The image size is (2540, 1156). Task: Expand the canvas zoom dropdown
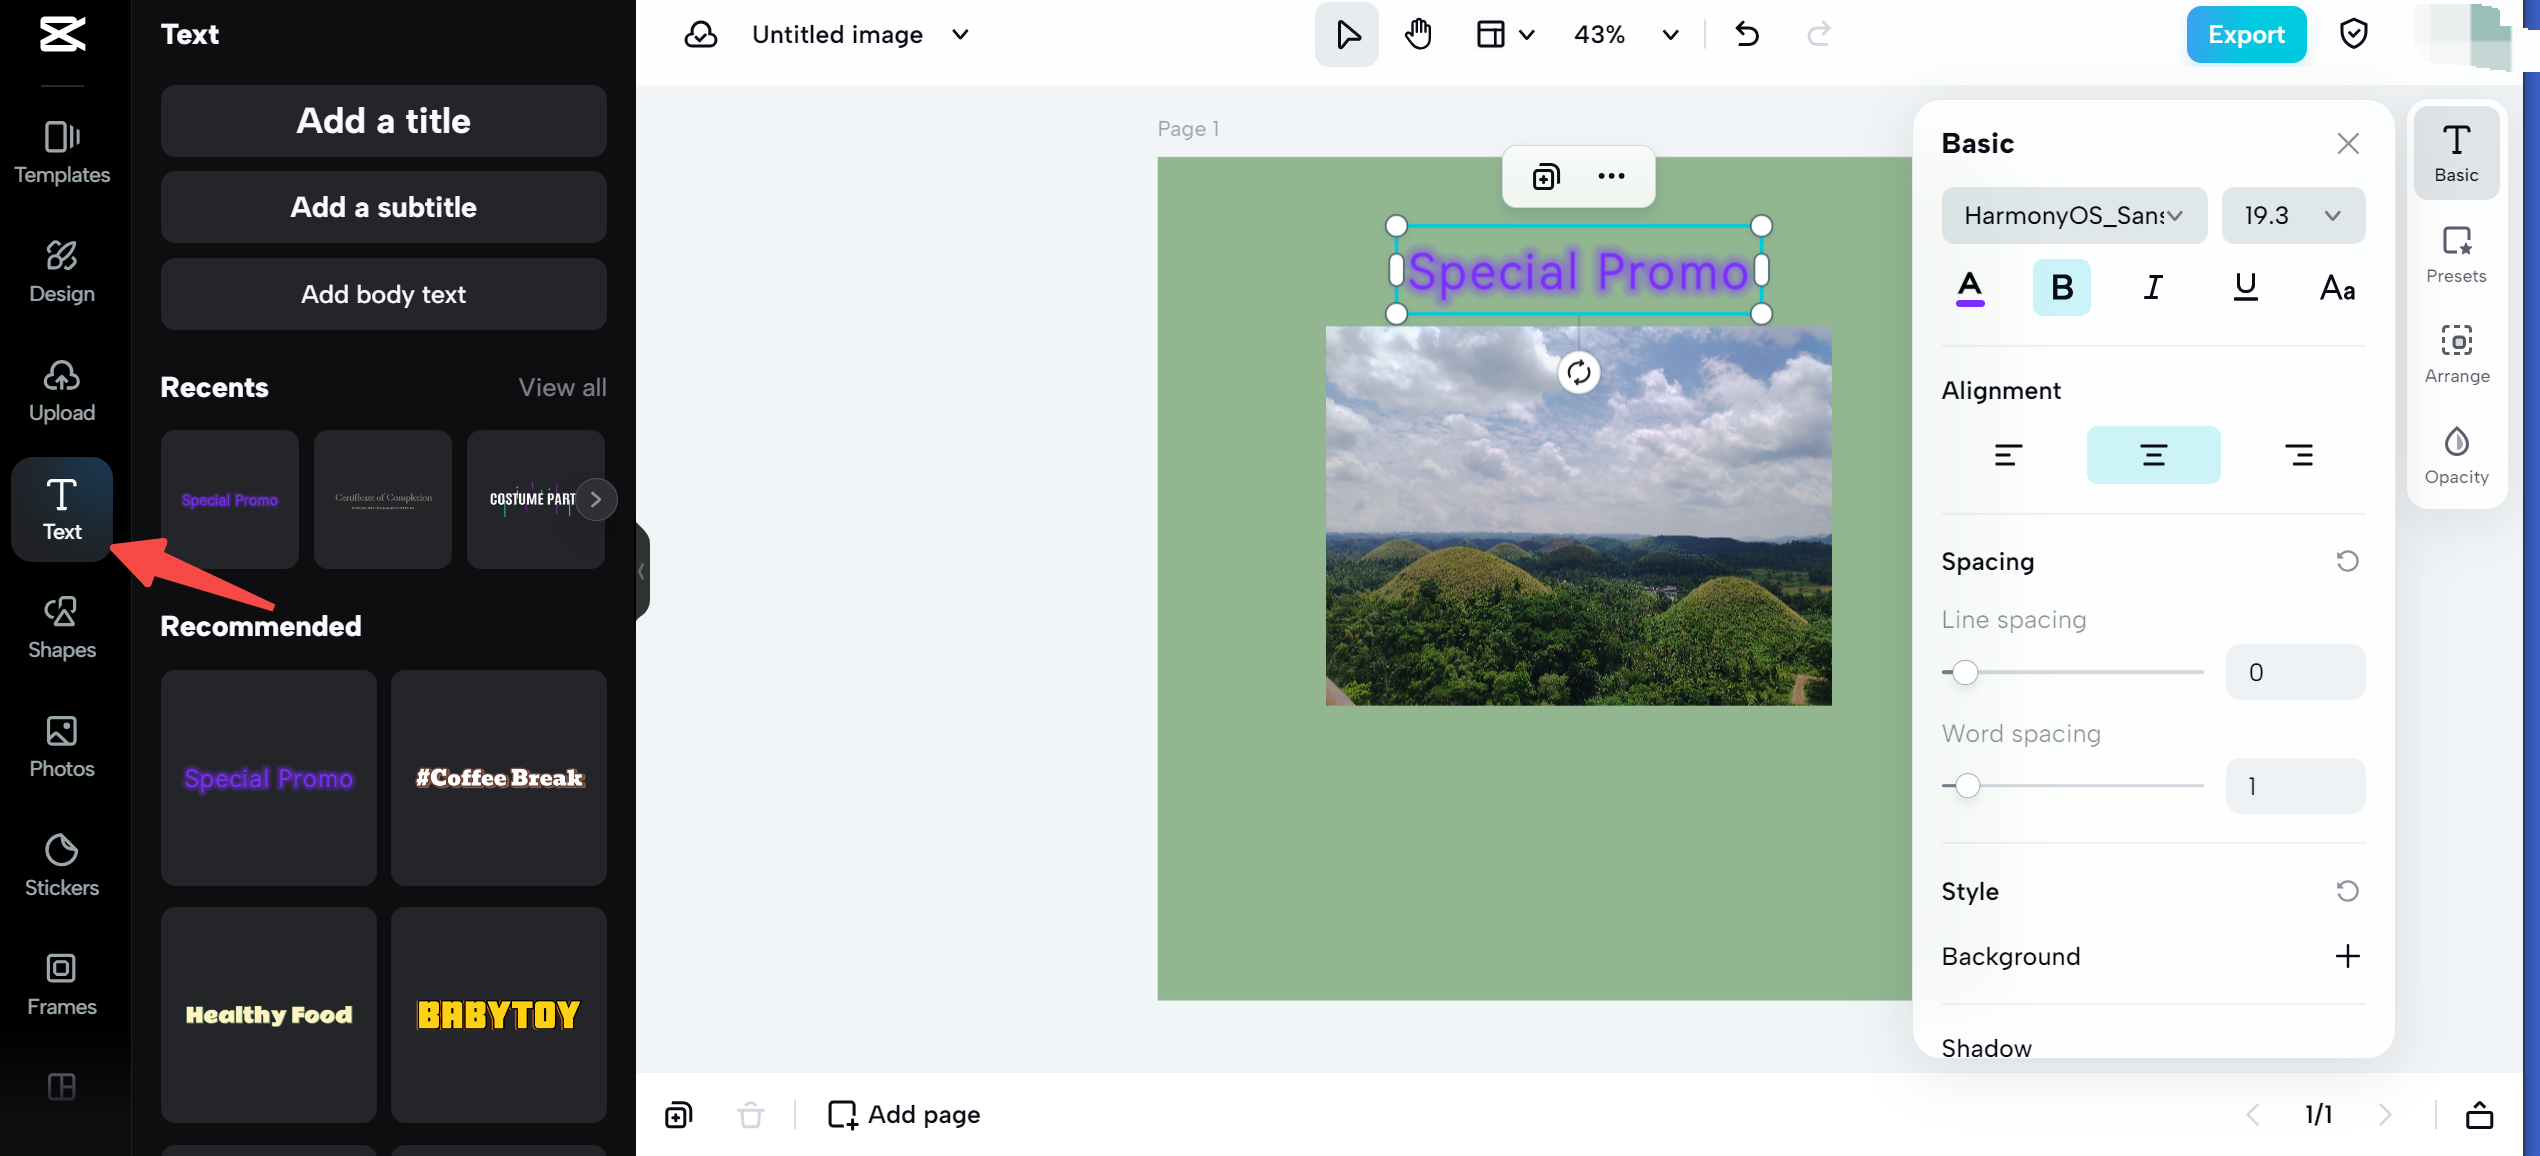[1670, 34]
